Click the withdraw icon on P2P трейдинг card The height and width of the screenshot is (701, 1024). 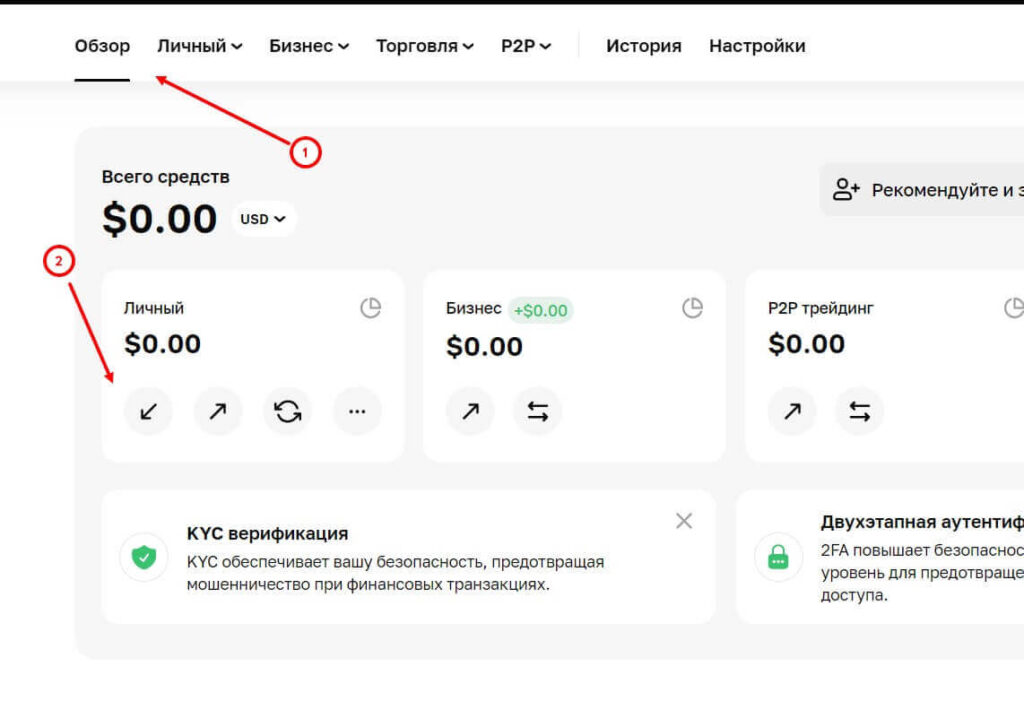[791, 410]
